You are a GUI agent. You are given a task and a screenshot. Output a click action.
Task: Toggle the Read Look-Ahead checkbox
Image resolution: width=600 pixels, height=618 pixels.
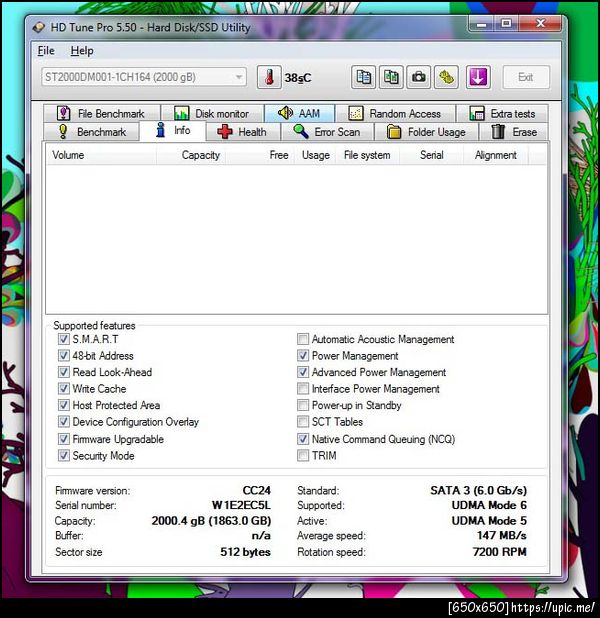click(63, 372)
